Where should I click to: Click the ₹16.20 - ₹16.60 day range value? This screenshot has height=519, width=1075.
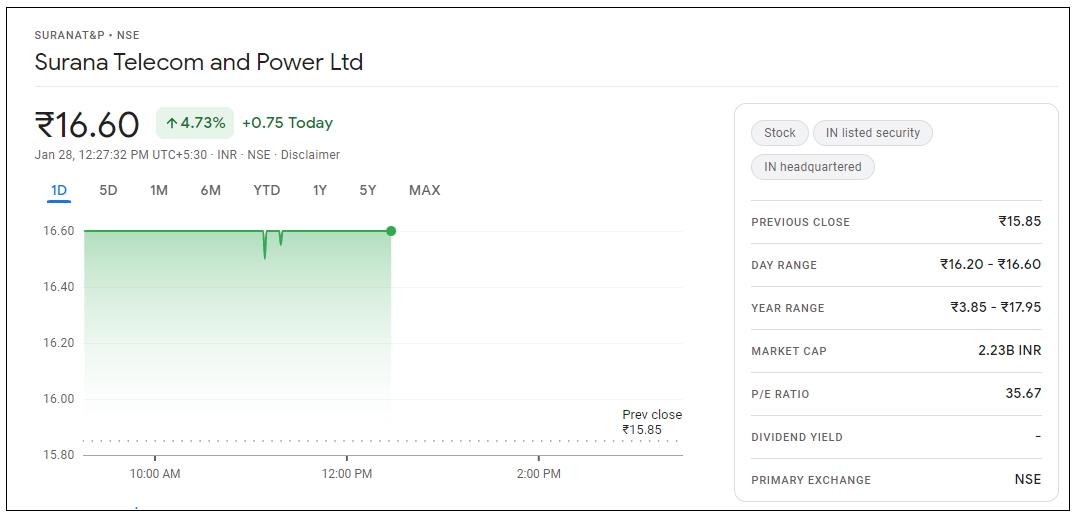click(x=991, y=265)
